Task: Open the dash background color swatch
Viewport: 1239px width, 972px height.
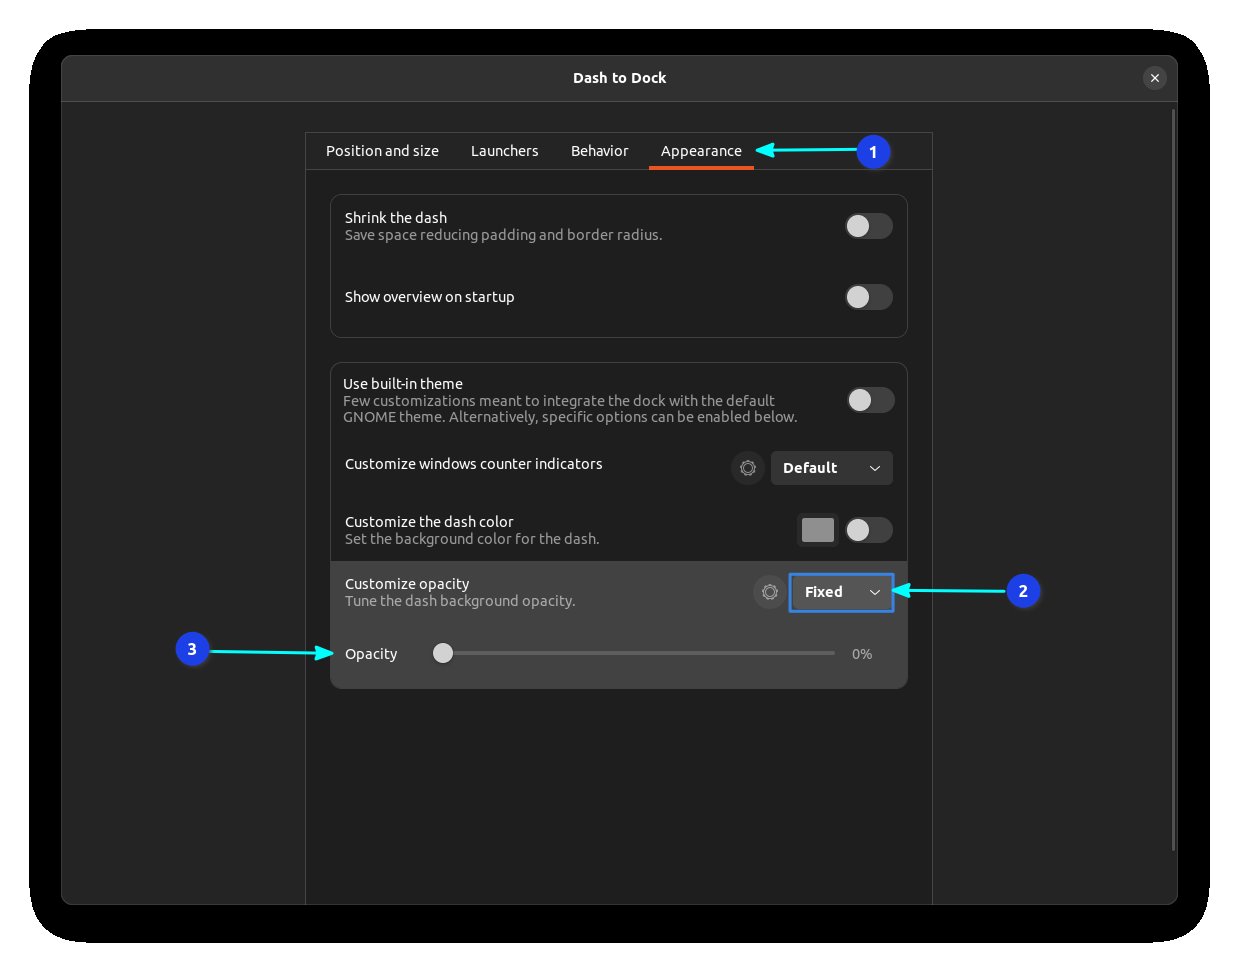Action: (x=817, y=530)
